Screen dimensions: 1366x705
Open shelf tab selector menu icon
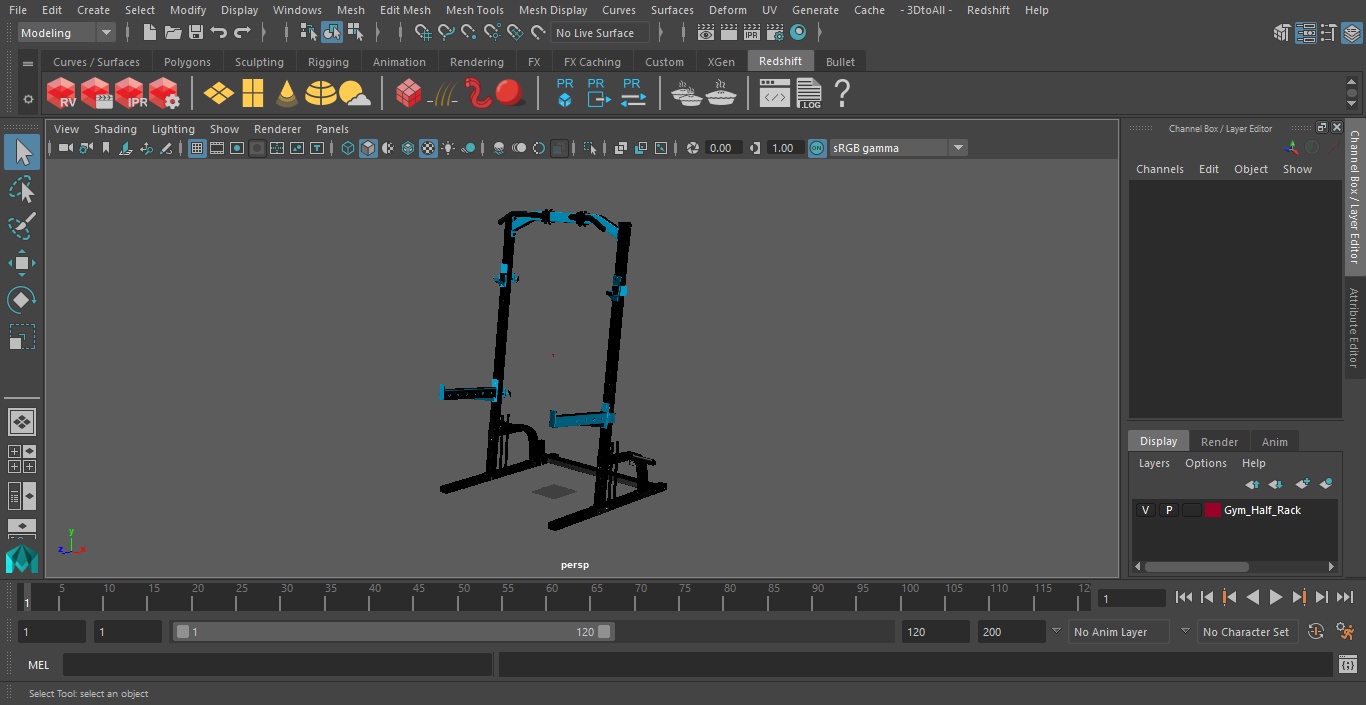(28, 62)
